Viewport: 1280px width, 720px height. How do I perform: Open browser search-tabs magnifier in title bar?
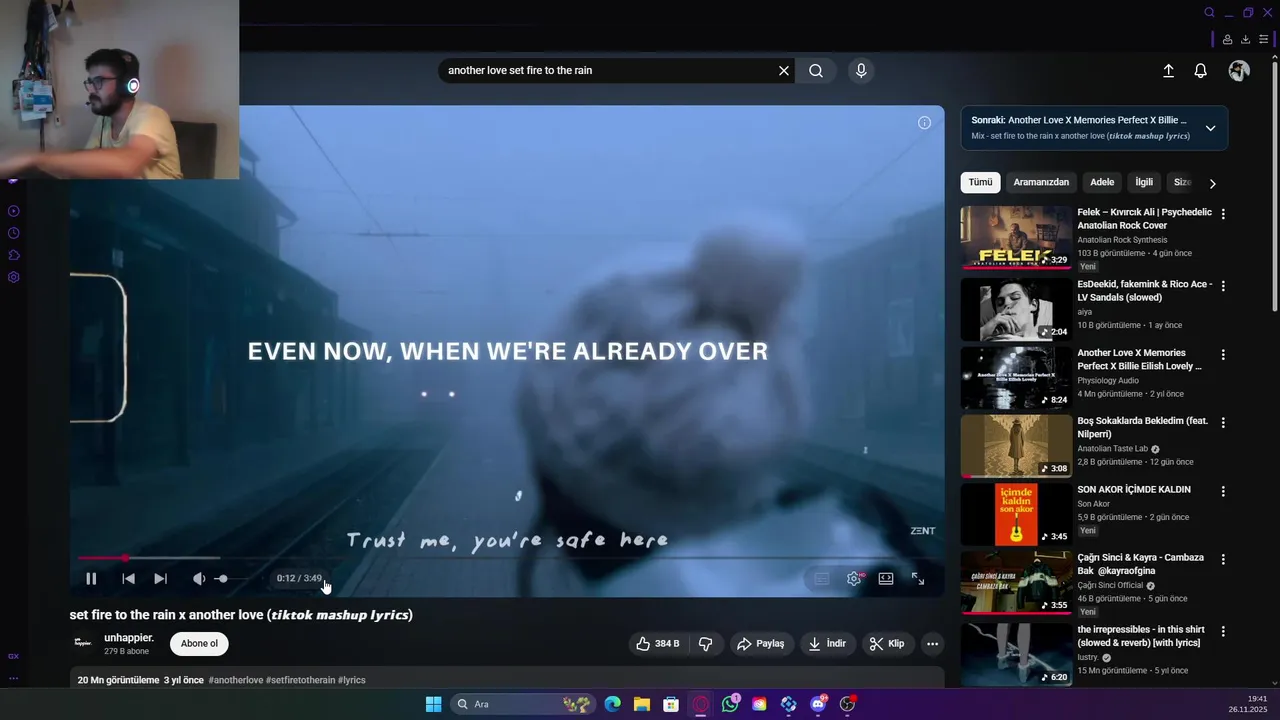point(1209,13)
